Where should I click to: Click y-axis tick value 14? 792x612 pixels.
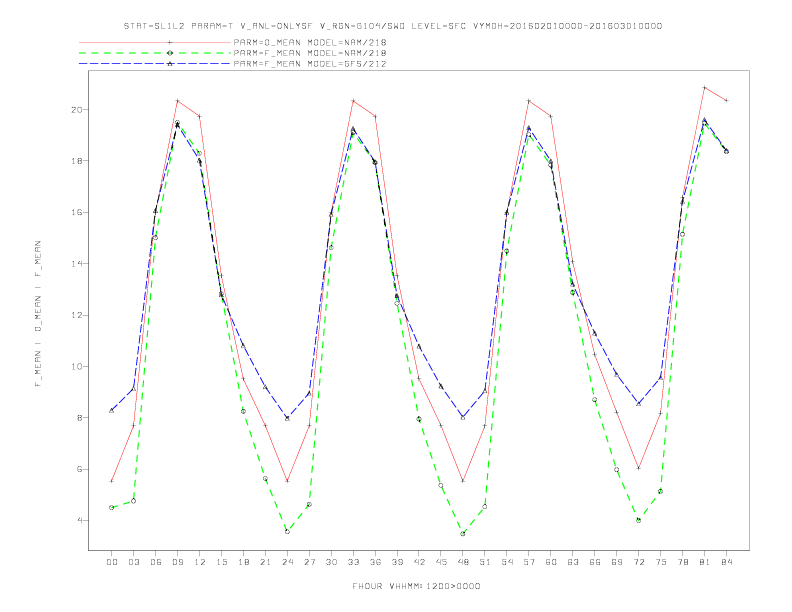point(77,264)
